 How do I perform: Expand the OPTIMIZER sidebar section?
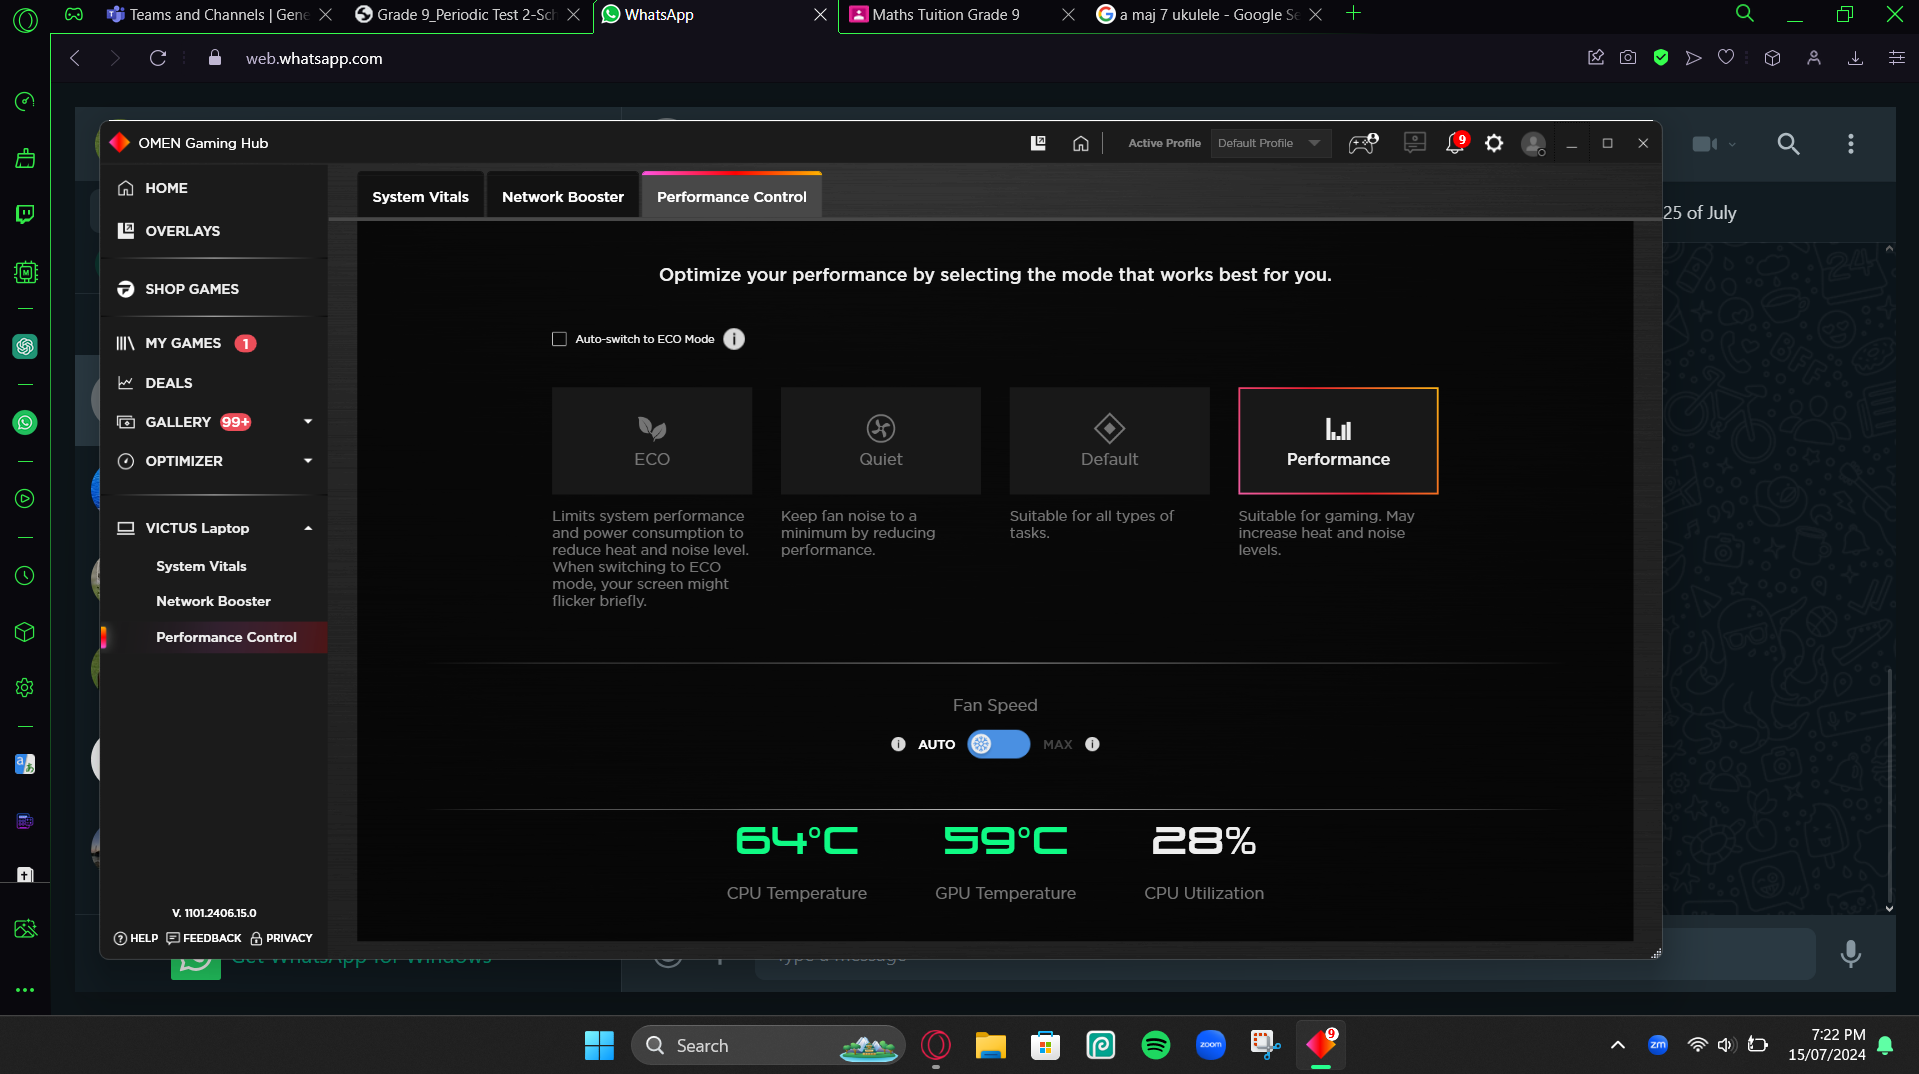(x=308, y=461)
